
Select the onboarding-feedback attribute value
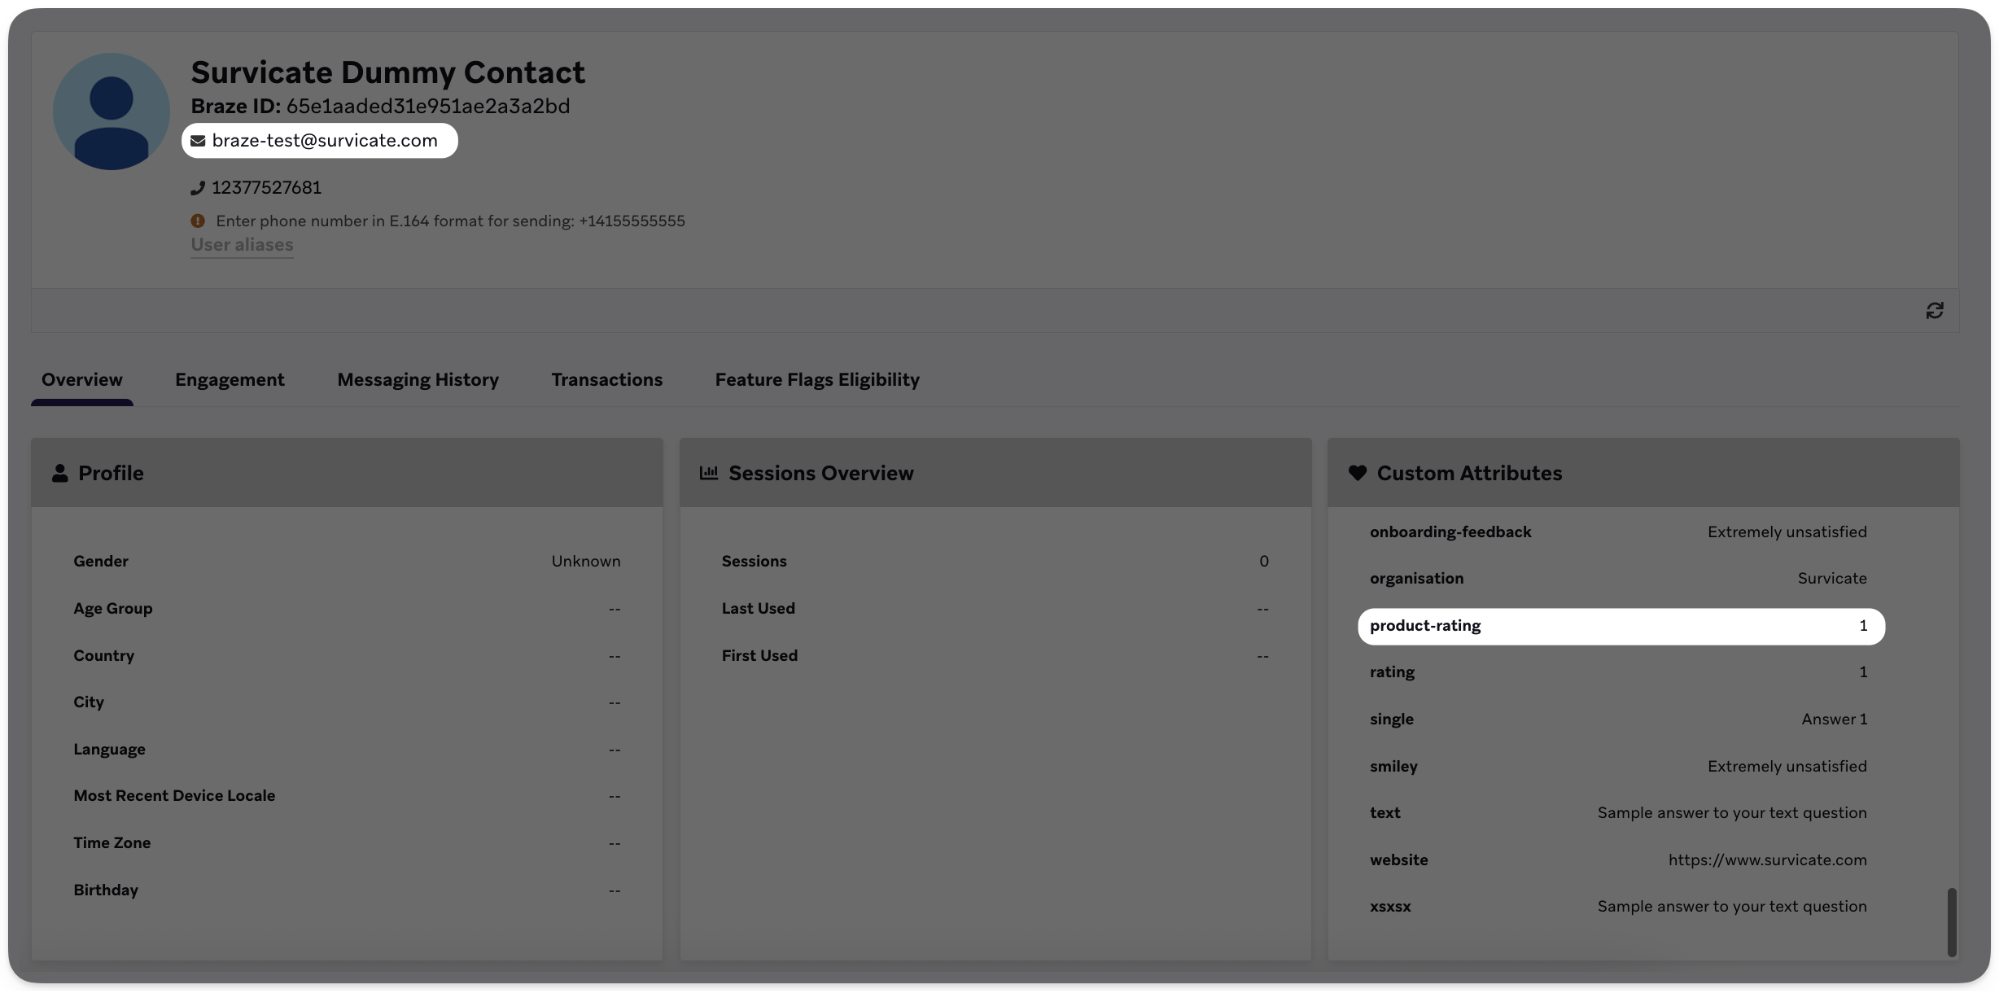pos(1786,531)
